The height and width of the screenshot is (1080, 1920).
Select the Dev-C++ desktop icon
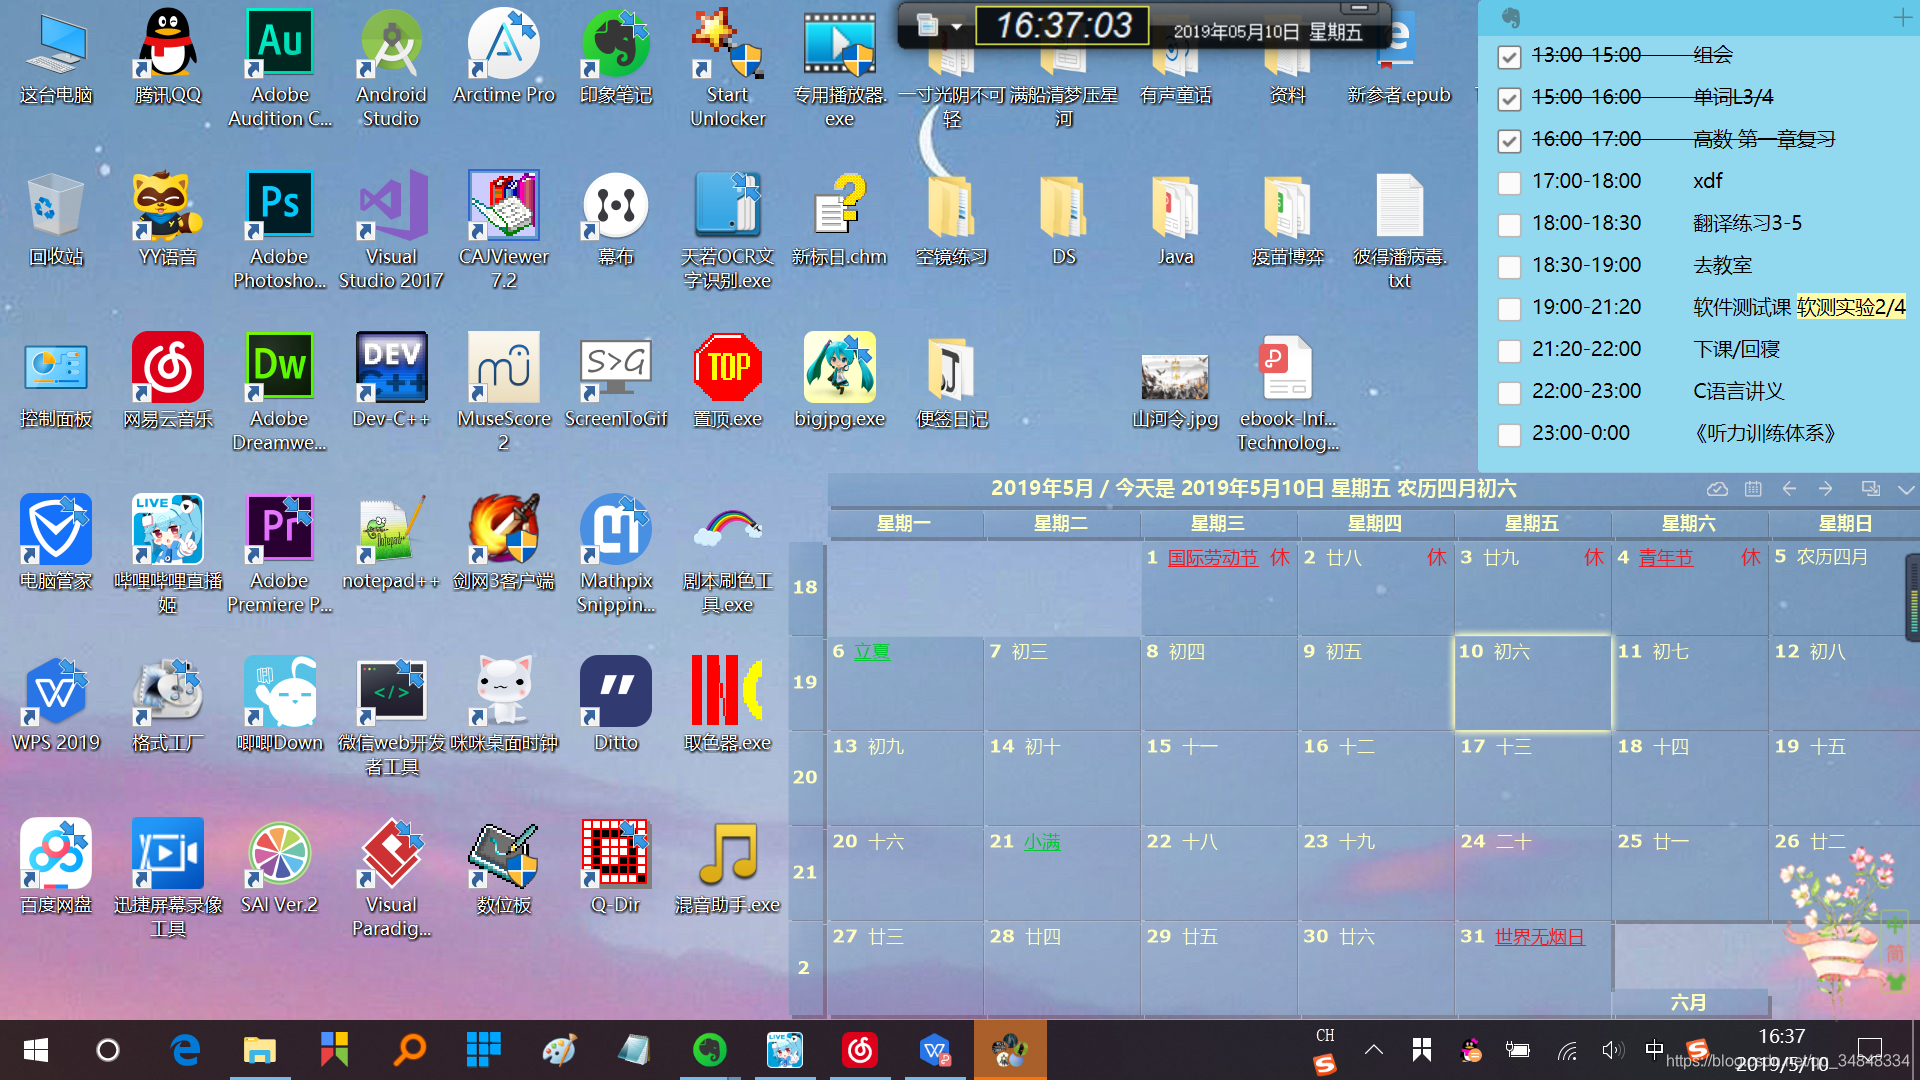[x=391, y=382]
